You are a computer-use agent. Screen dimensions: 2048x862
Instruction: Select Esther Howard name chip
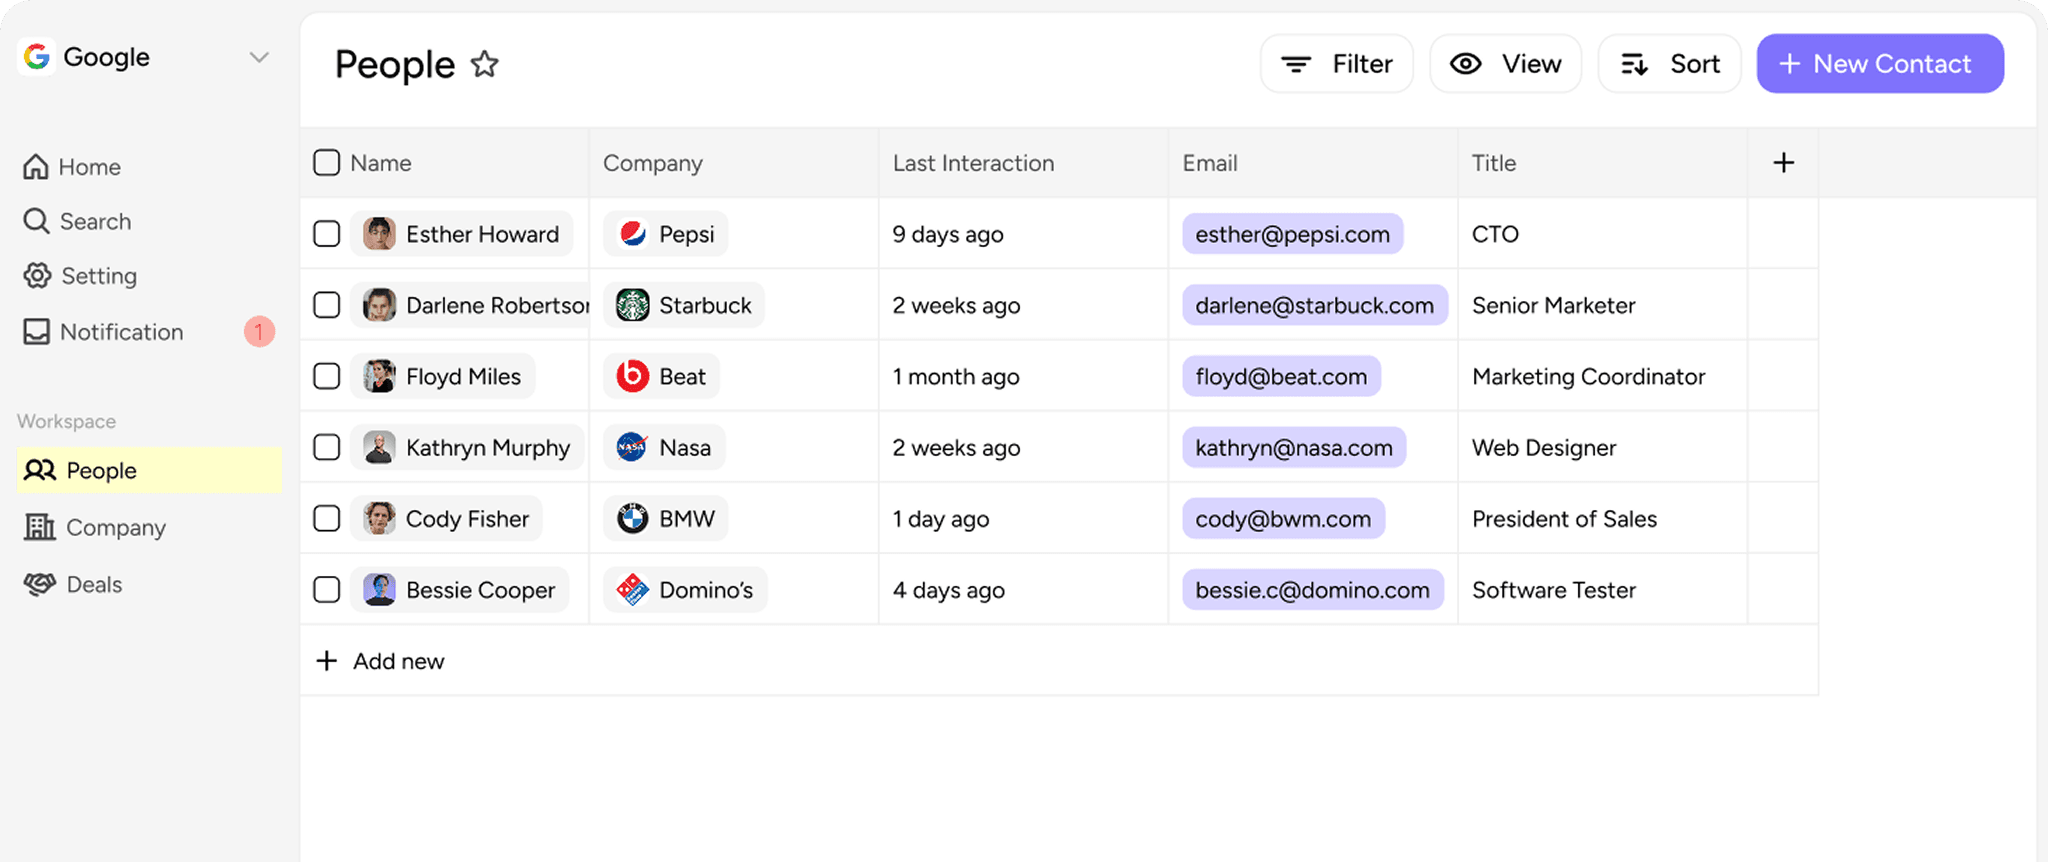click(x=462, y=234)
